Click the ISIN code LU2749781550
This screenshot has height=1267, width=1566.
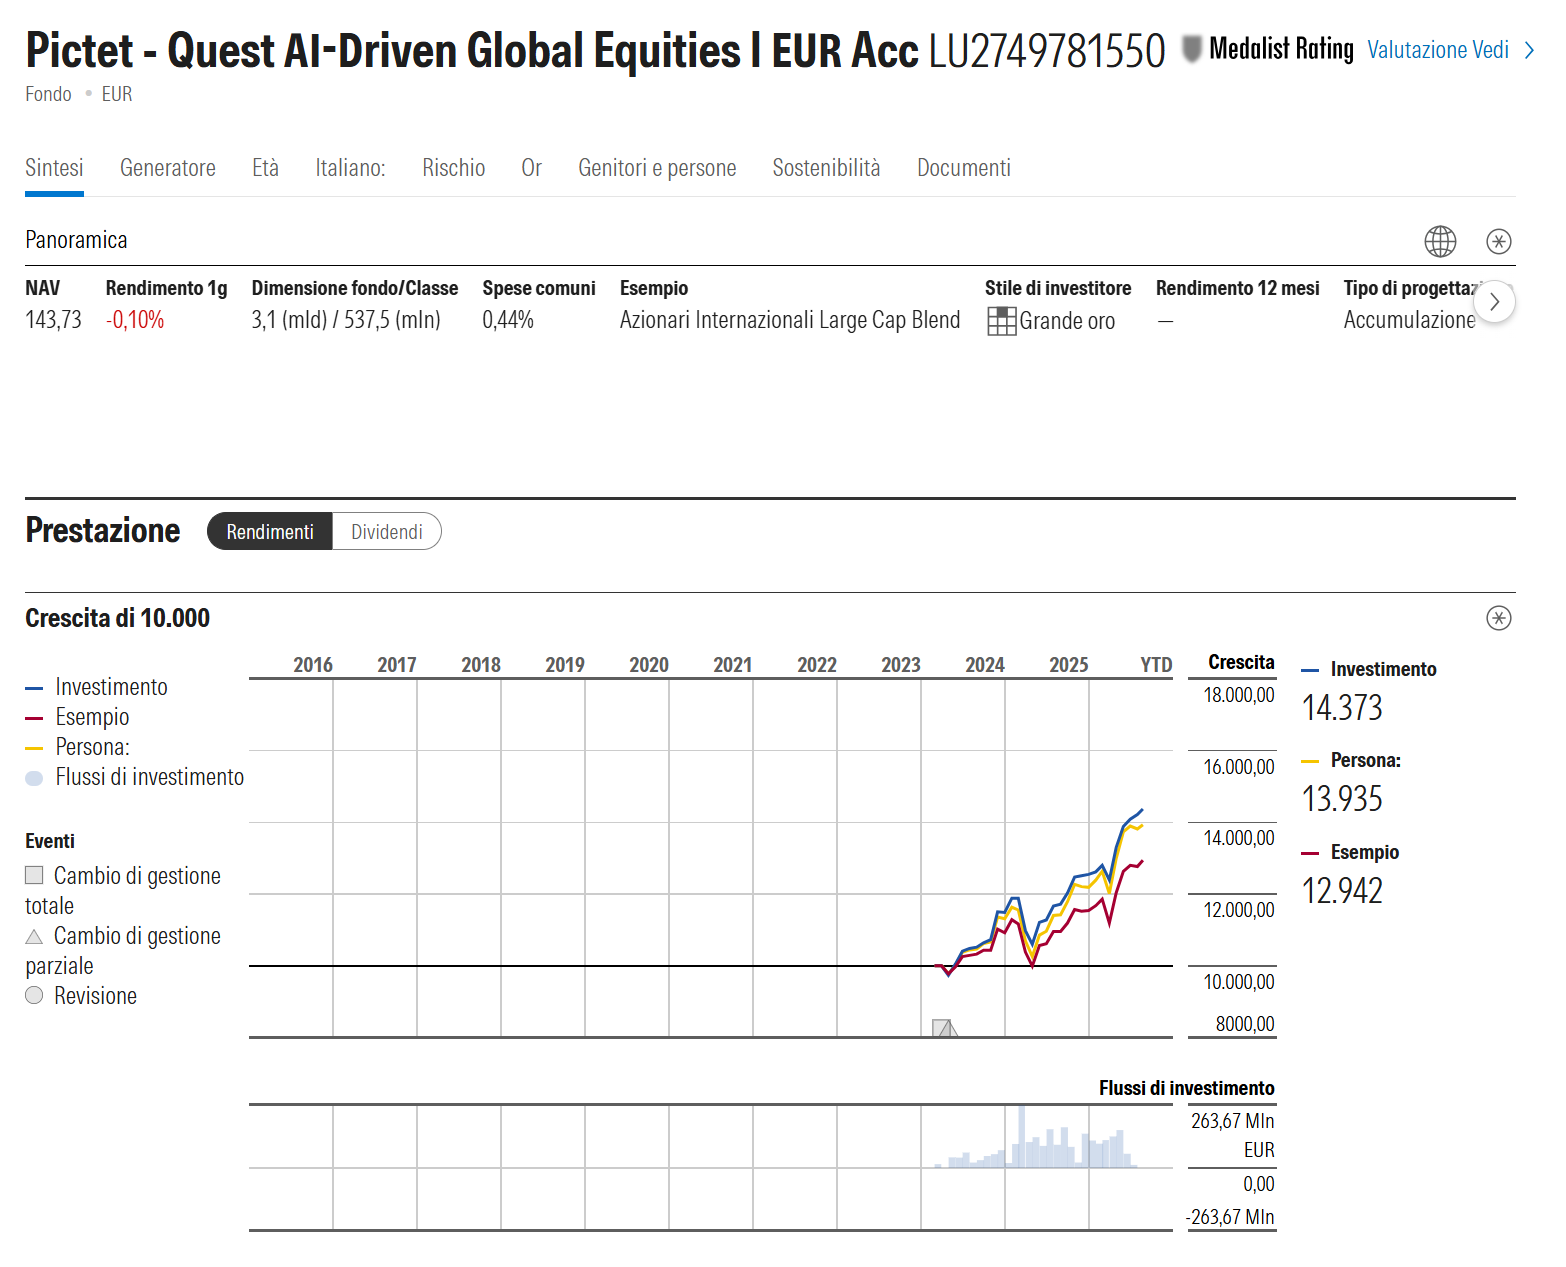(1047, 51)
